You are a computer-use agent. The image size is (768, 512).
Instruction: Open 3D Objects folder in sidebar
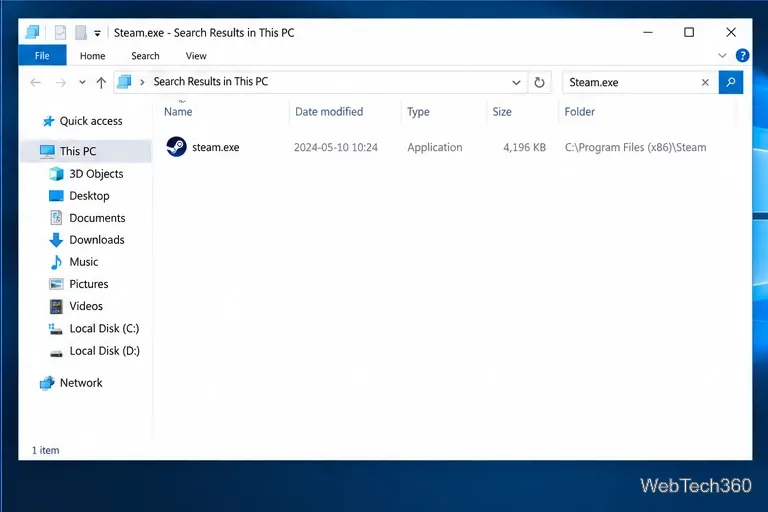[96, 174]
